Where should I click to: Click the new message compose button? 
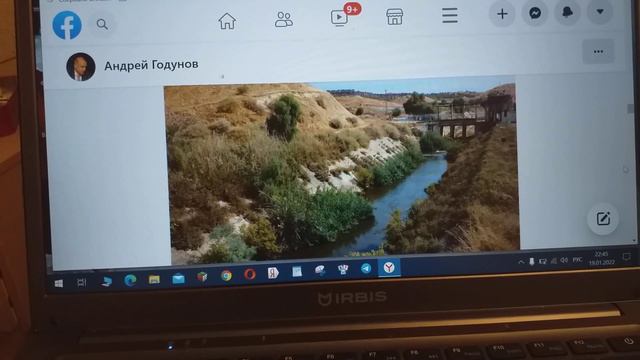(603, 219)
